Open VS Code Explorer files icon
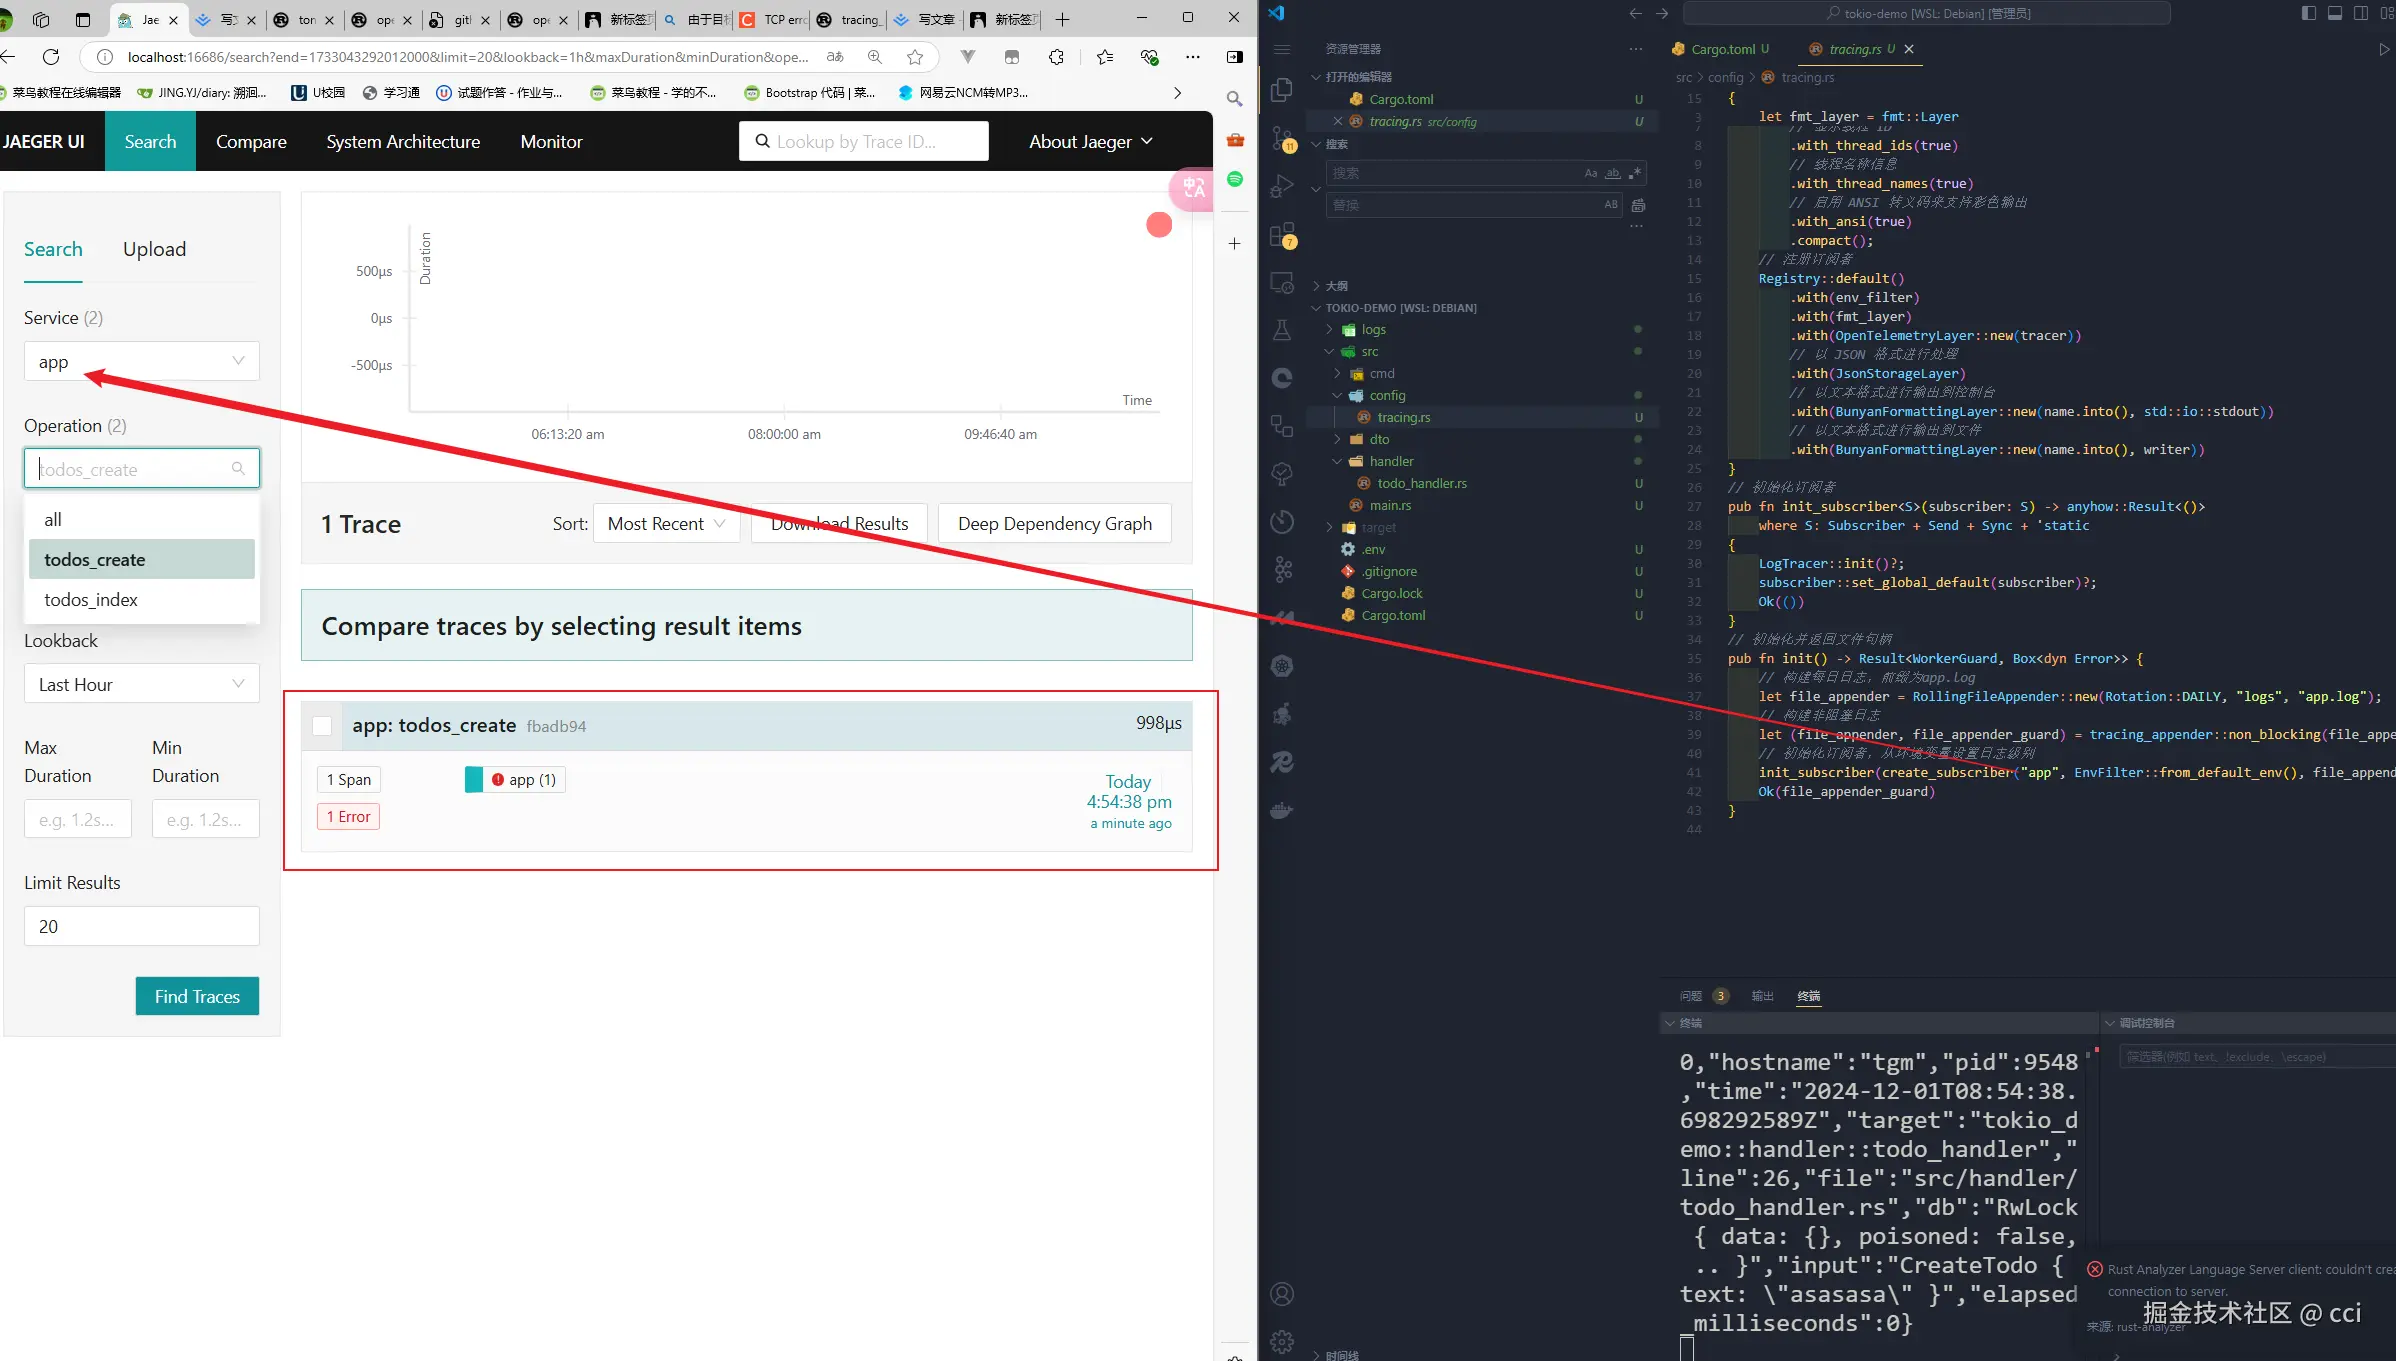Screen dimensions: 2396x1361 tap(1282, 90)
